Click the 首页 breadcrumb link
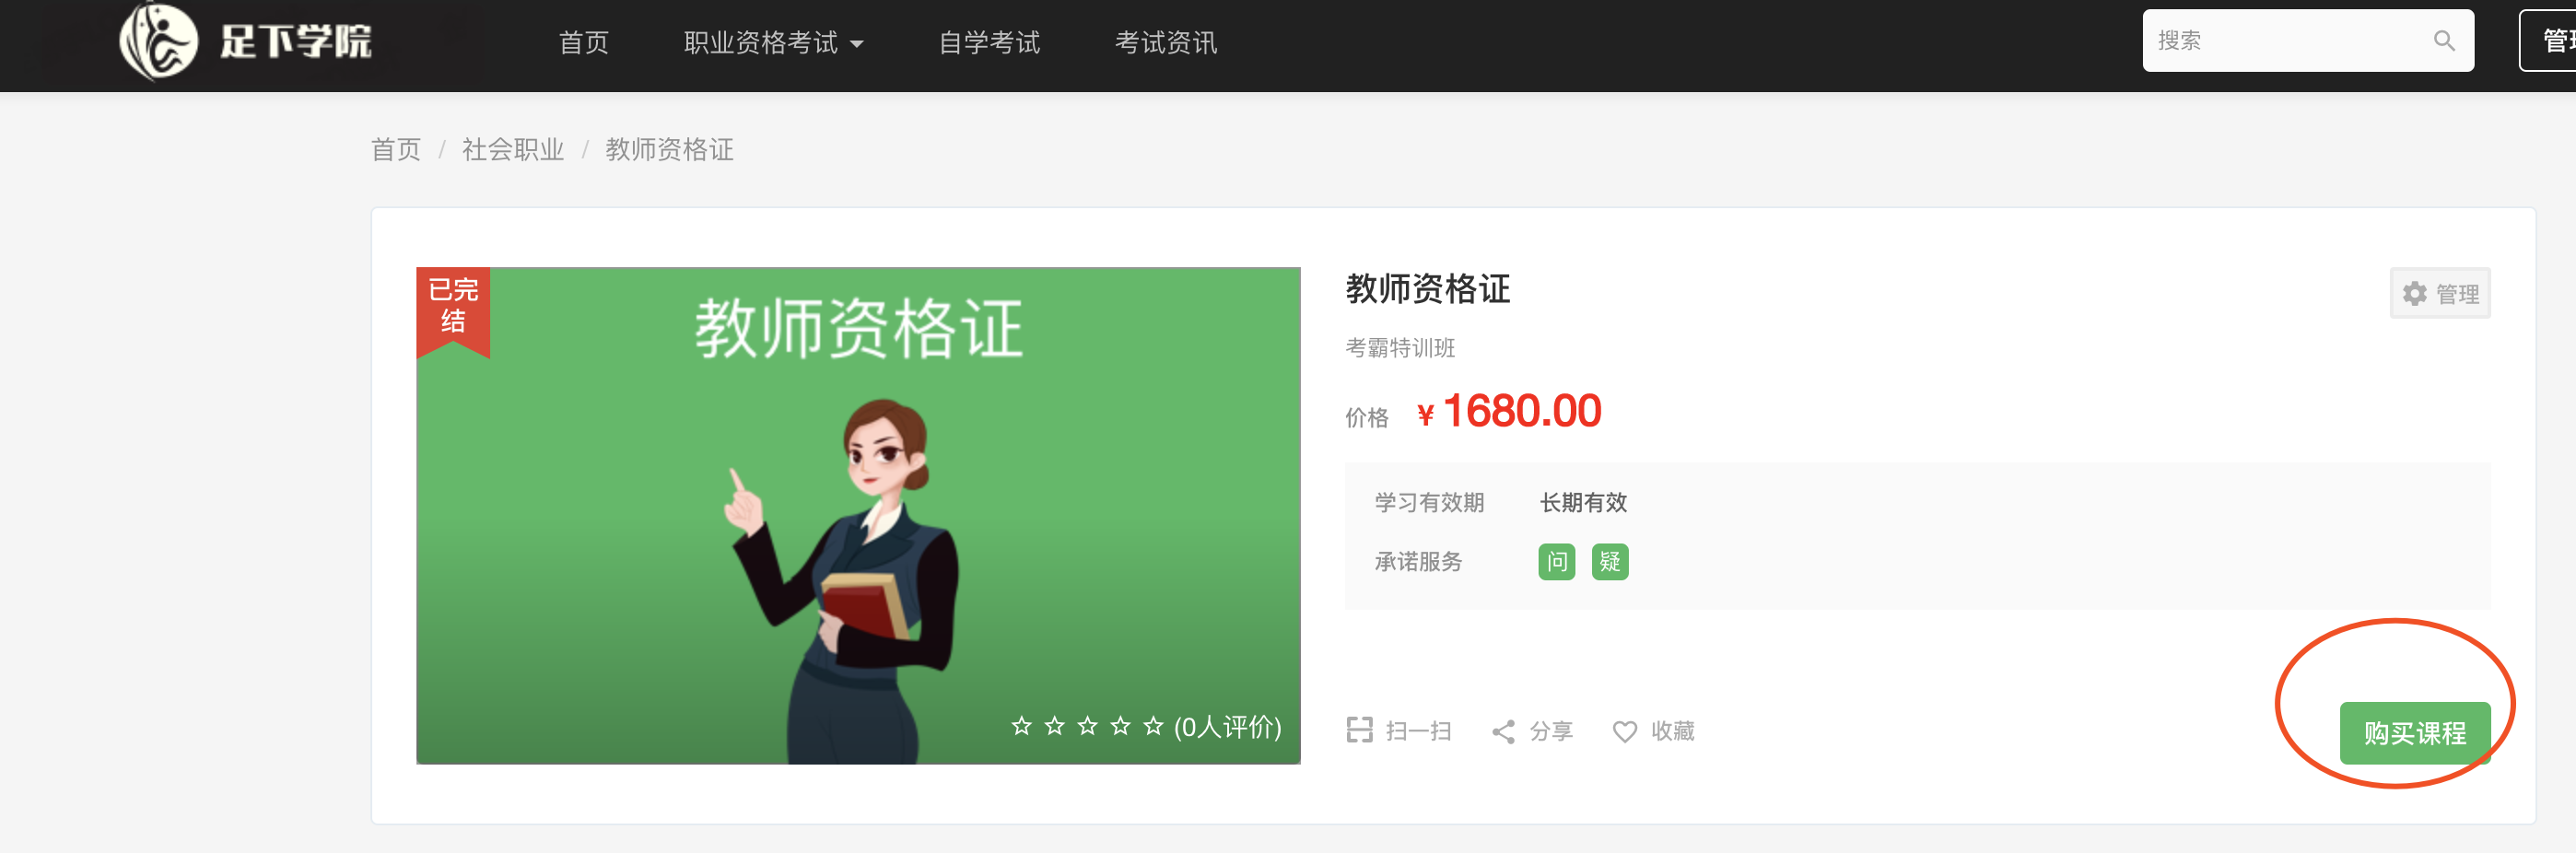Viewport: 2576px width, 853px height. point(396,149)
